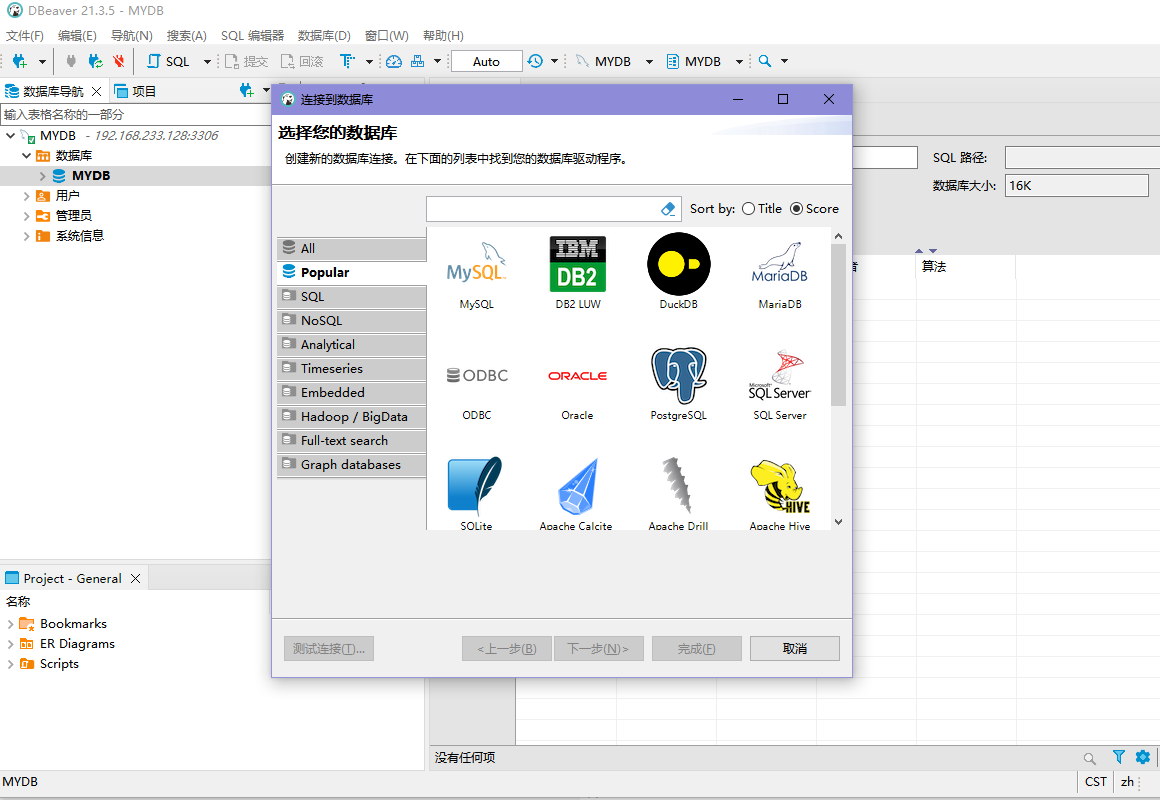The height and width of the screenshot is (800, 1160).
Task: Select the Graph databases category
Action: [x=352, y=465]
